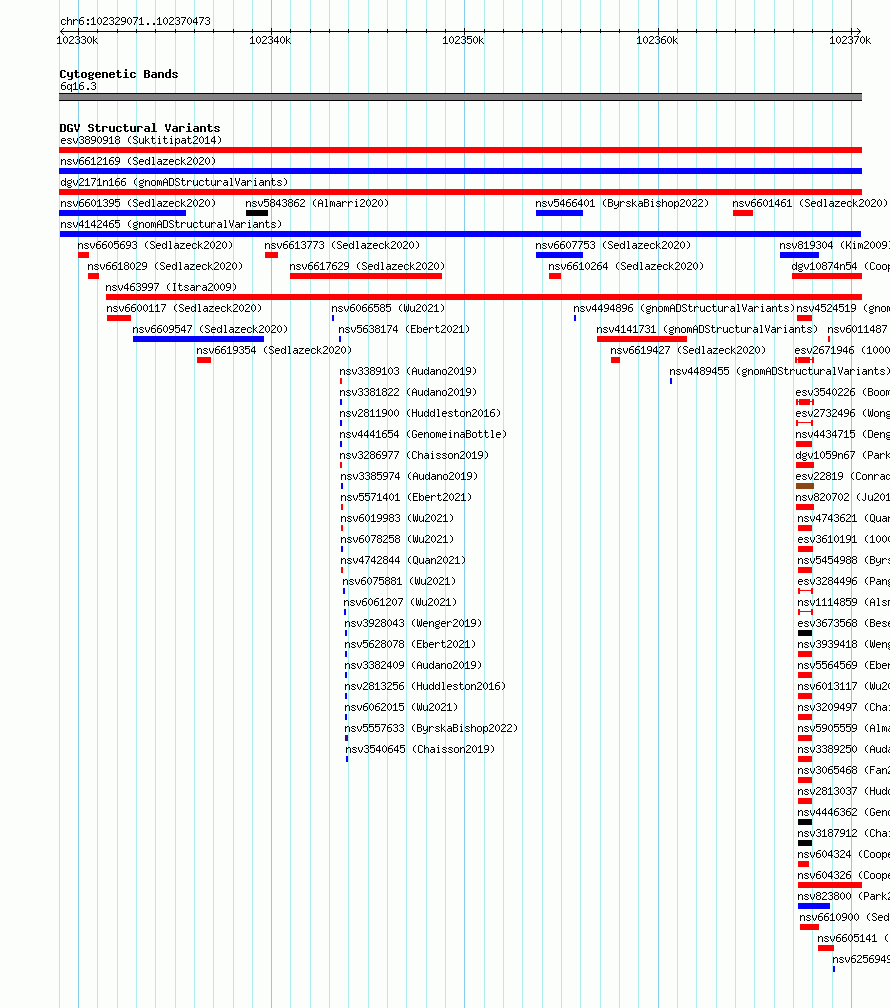Viewport: 890px width, 1008px height.
Task: Click the nsv3385974 (Audano2019) label
Action: click(409, 476)
